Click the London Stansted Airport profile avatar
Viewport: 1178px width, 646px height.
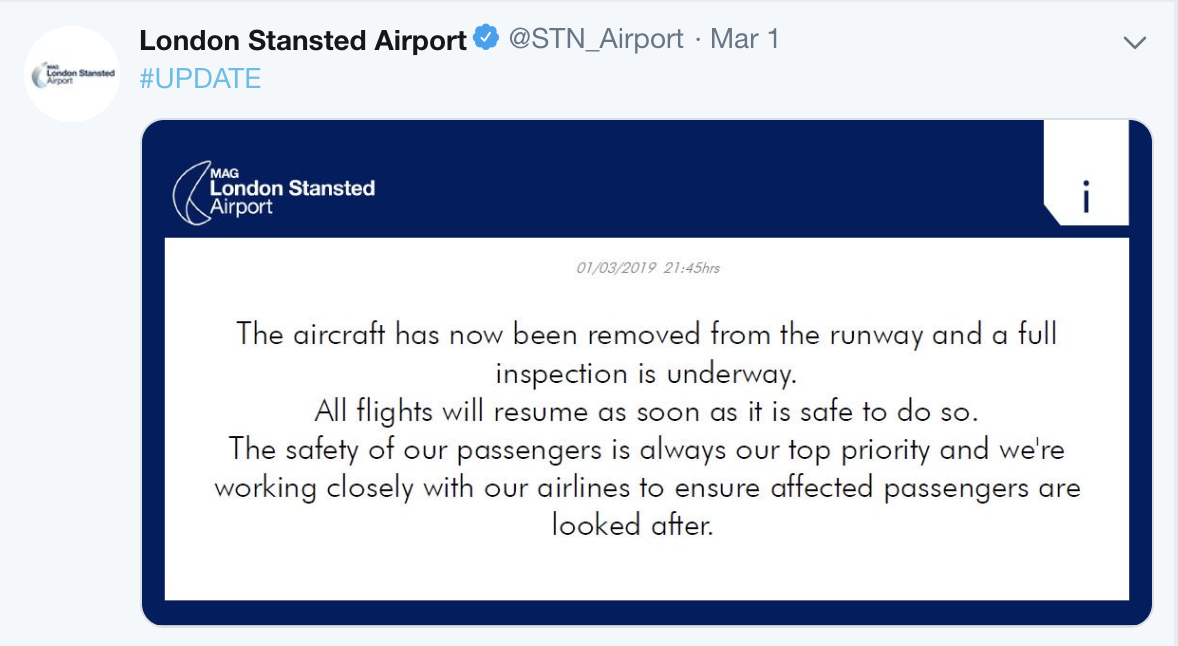pyautogui.click(x=72, y=74)
